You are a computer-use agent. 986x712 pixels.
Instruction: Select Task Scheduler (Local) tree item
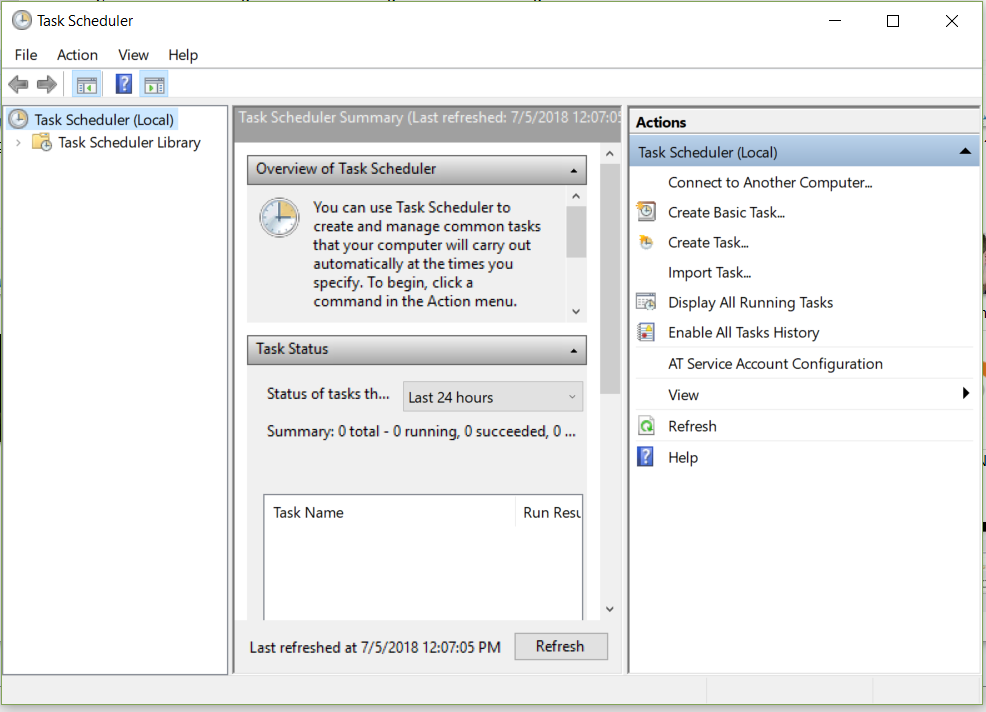[x=104, y=120]
